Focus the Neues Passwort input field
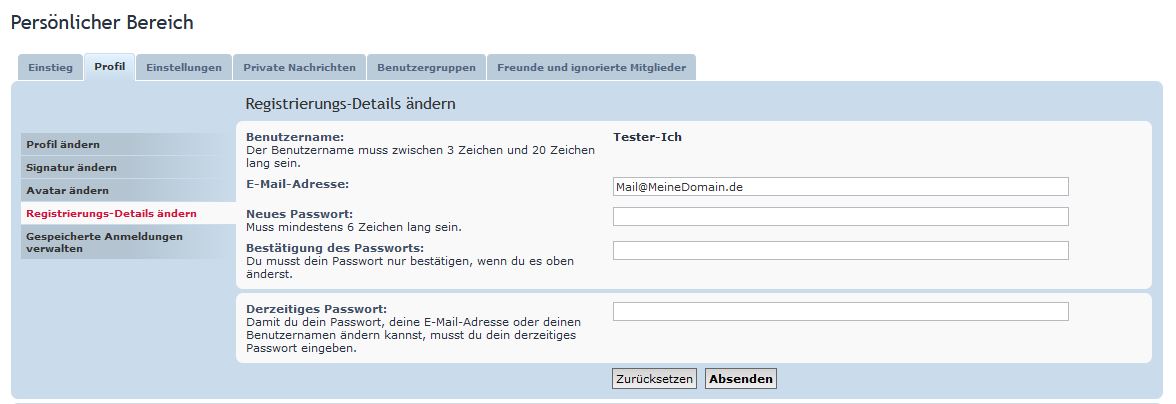Screen dimensions: 1176x404 click(x=840, y=217)
